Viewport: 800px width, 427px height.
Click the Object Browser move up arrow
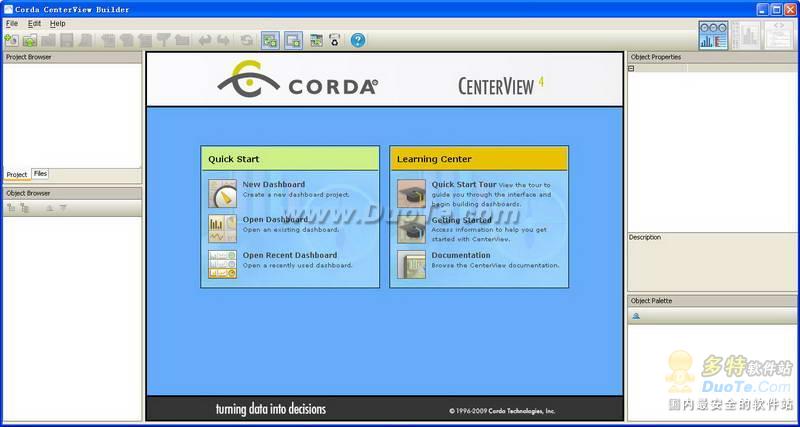(x=49, y=208)
